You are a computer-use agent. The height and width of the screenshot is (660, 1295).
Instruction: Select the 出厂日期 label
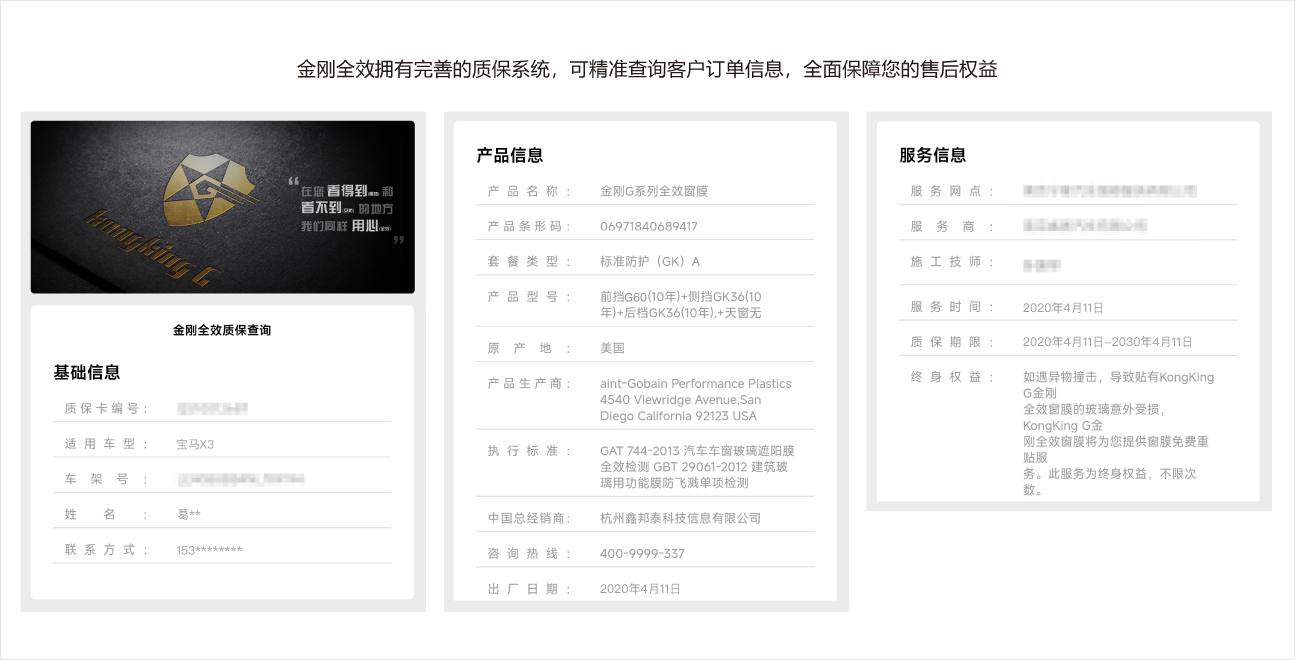[531, 588]
